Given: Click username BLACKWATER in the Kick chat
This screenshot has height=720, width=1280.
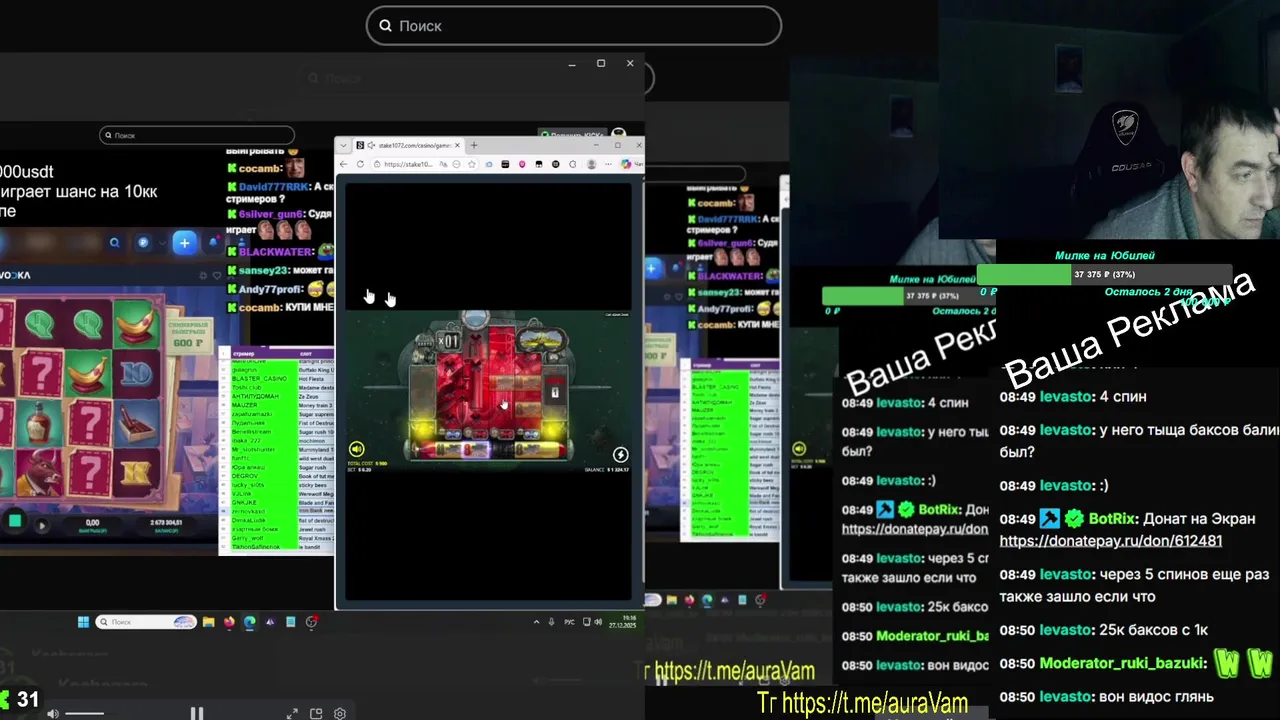Looking at the screenshot, I should pyautogui.click(x=276, y=252).
